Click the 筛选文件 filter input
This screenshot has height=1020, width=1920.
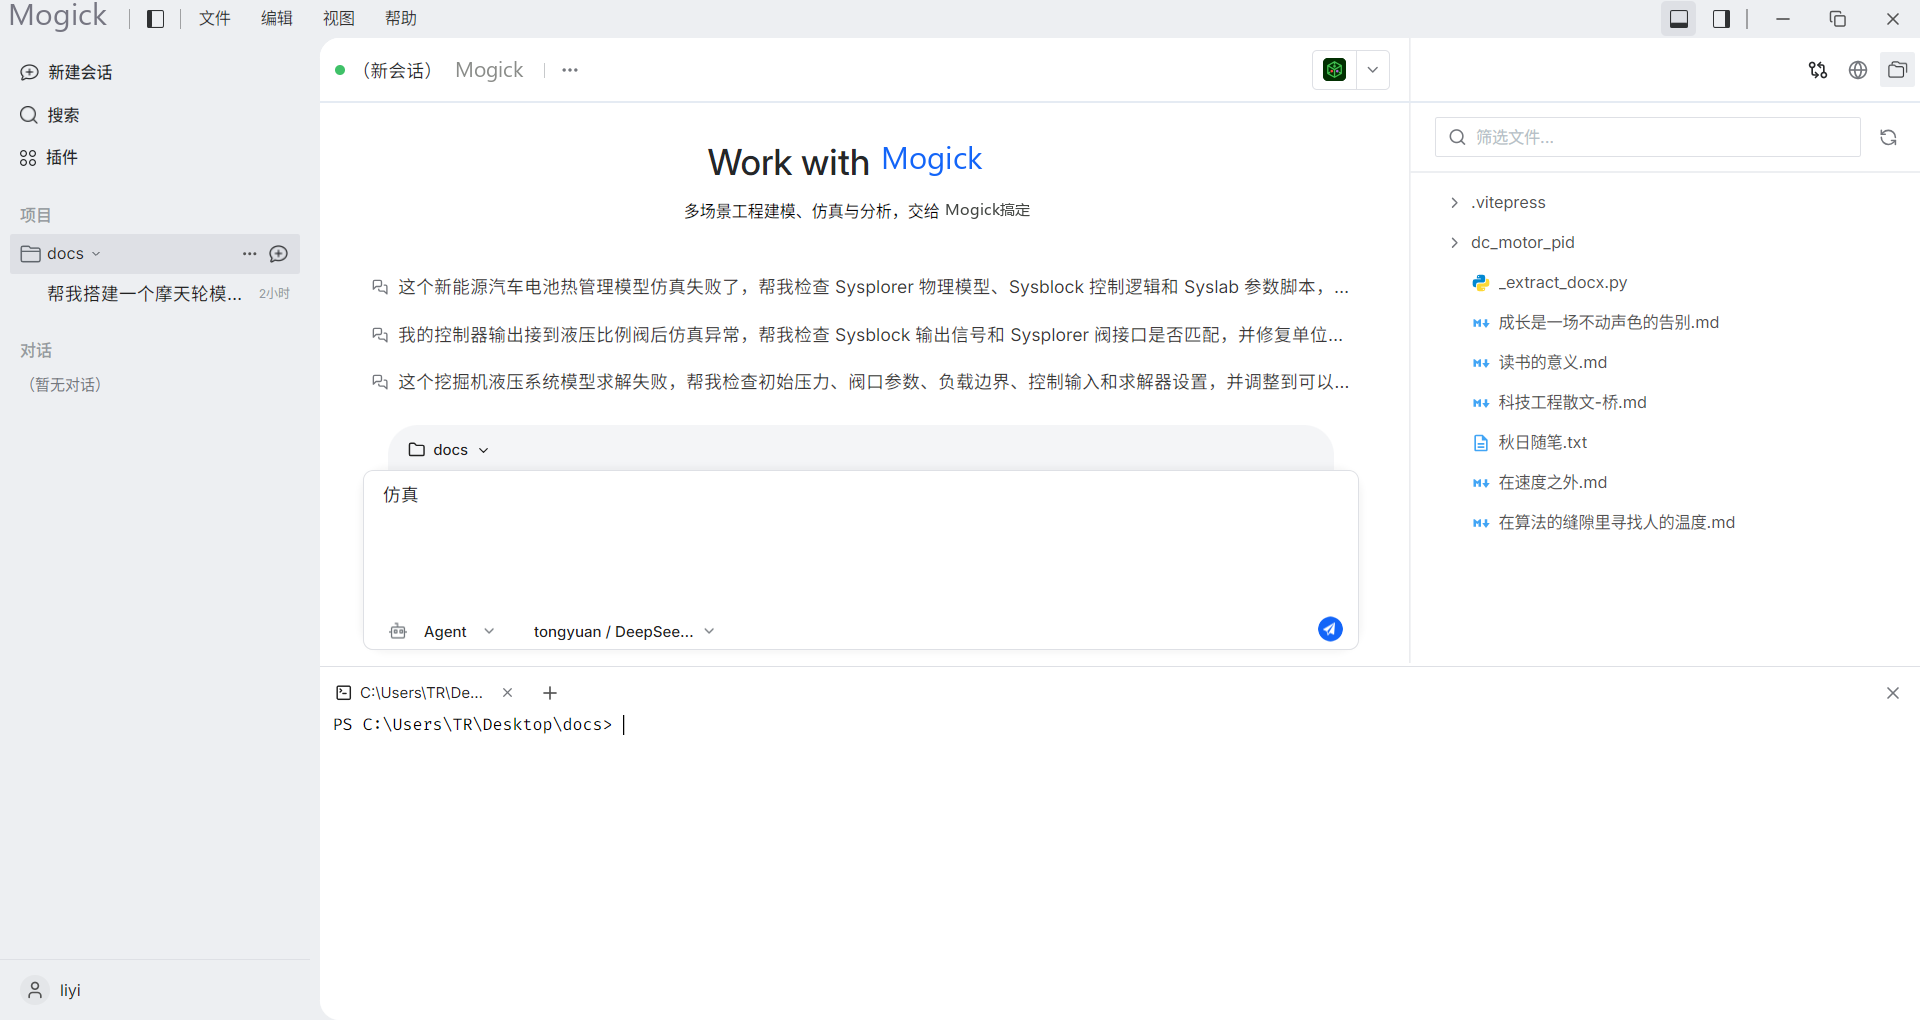tap(1648, 137)
